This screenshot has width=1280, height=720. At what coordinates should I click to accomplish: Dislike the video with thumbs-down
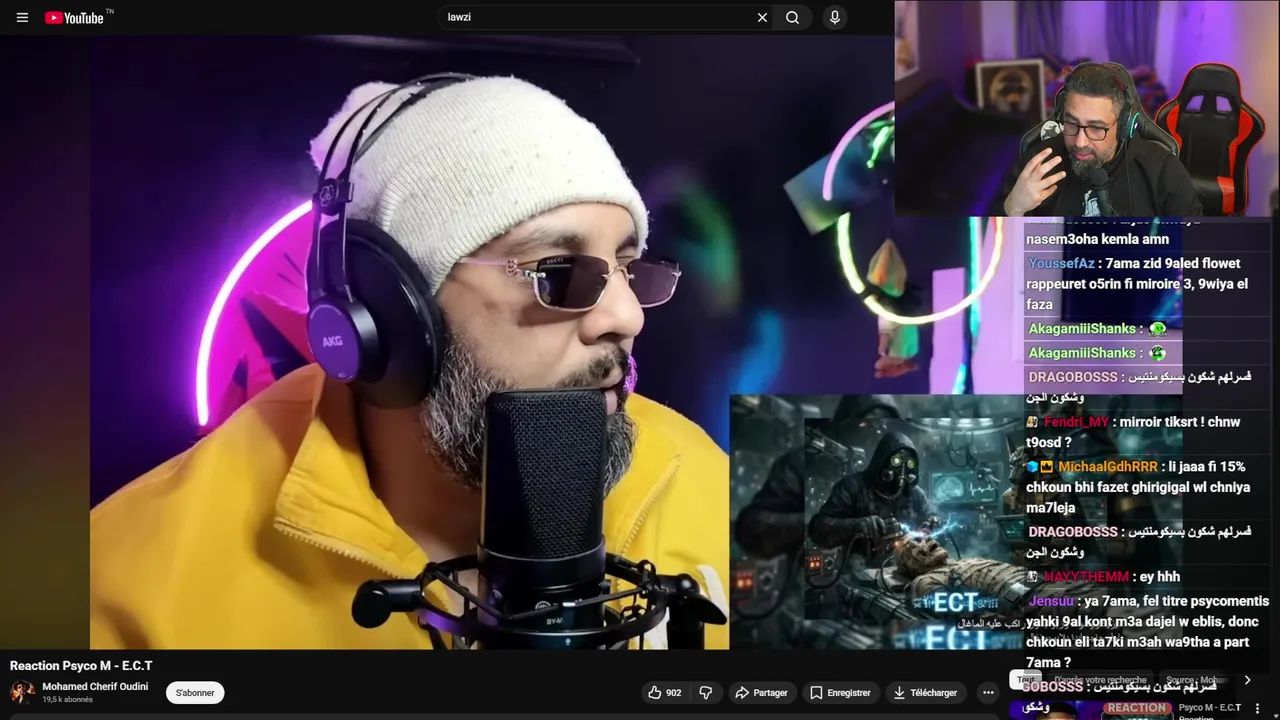(x=706, y=692)
